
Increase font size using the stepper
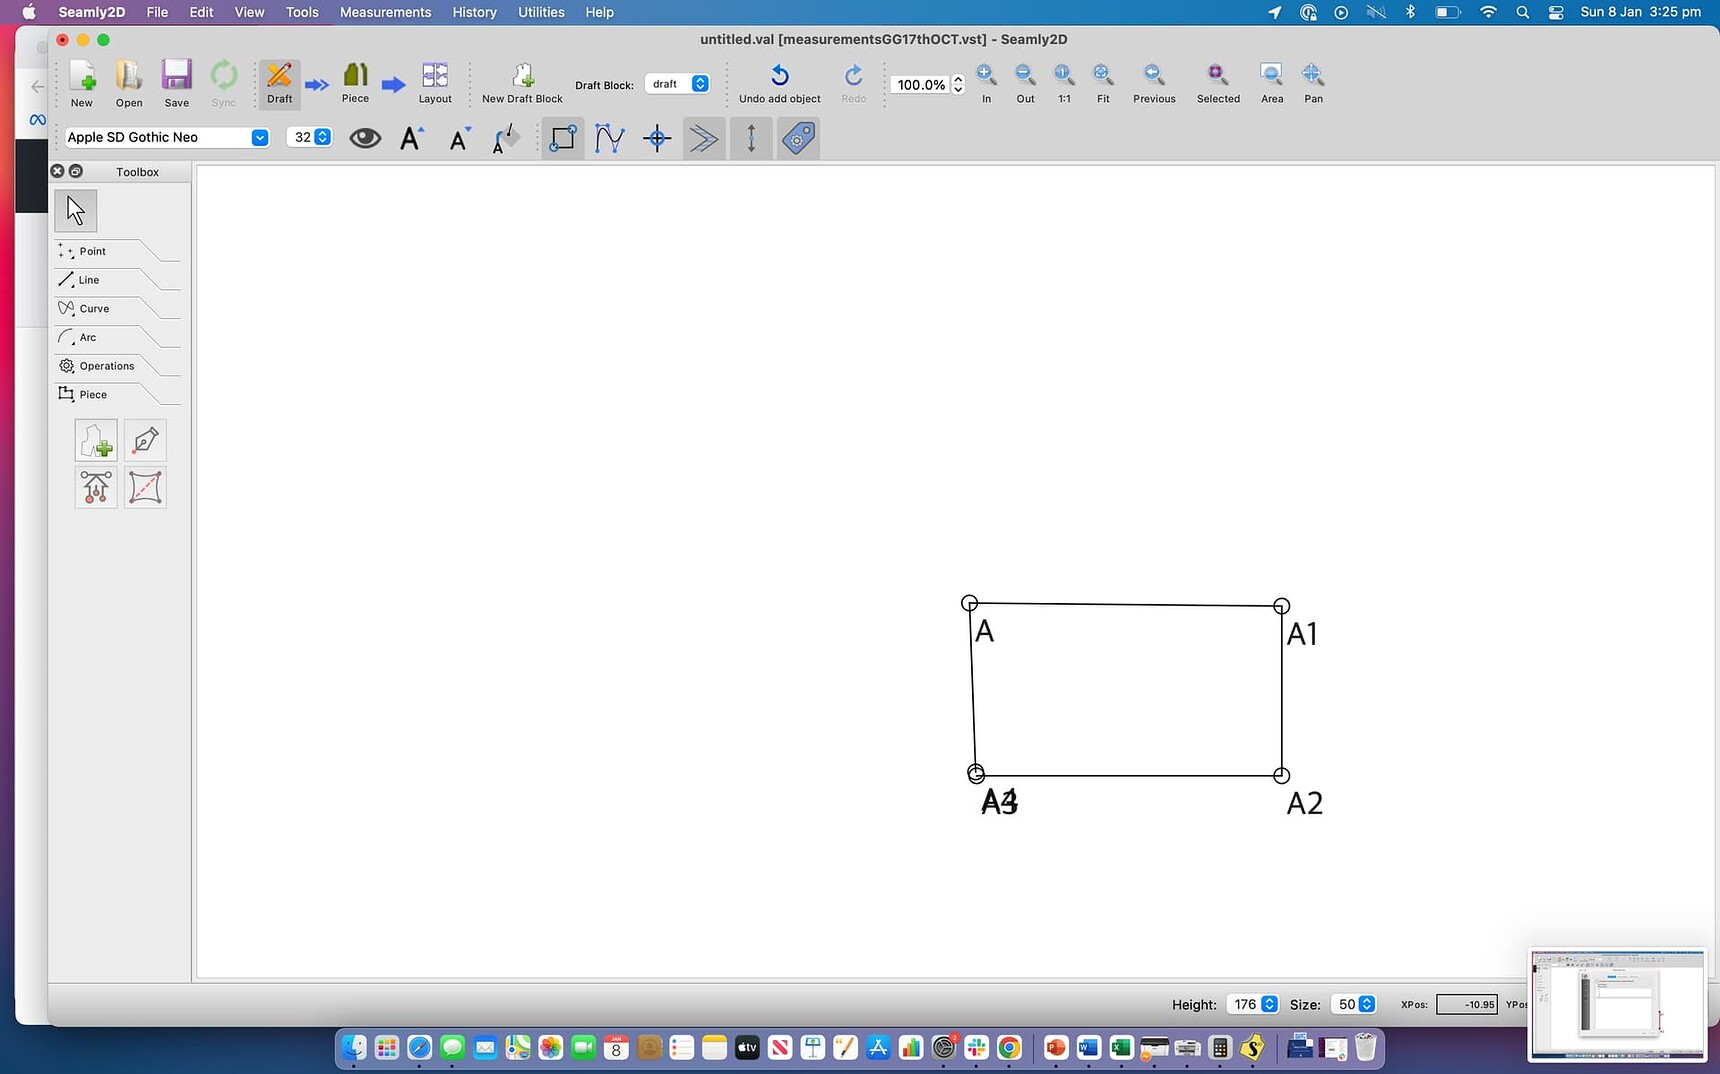click(x=322, y=132)
